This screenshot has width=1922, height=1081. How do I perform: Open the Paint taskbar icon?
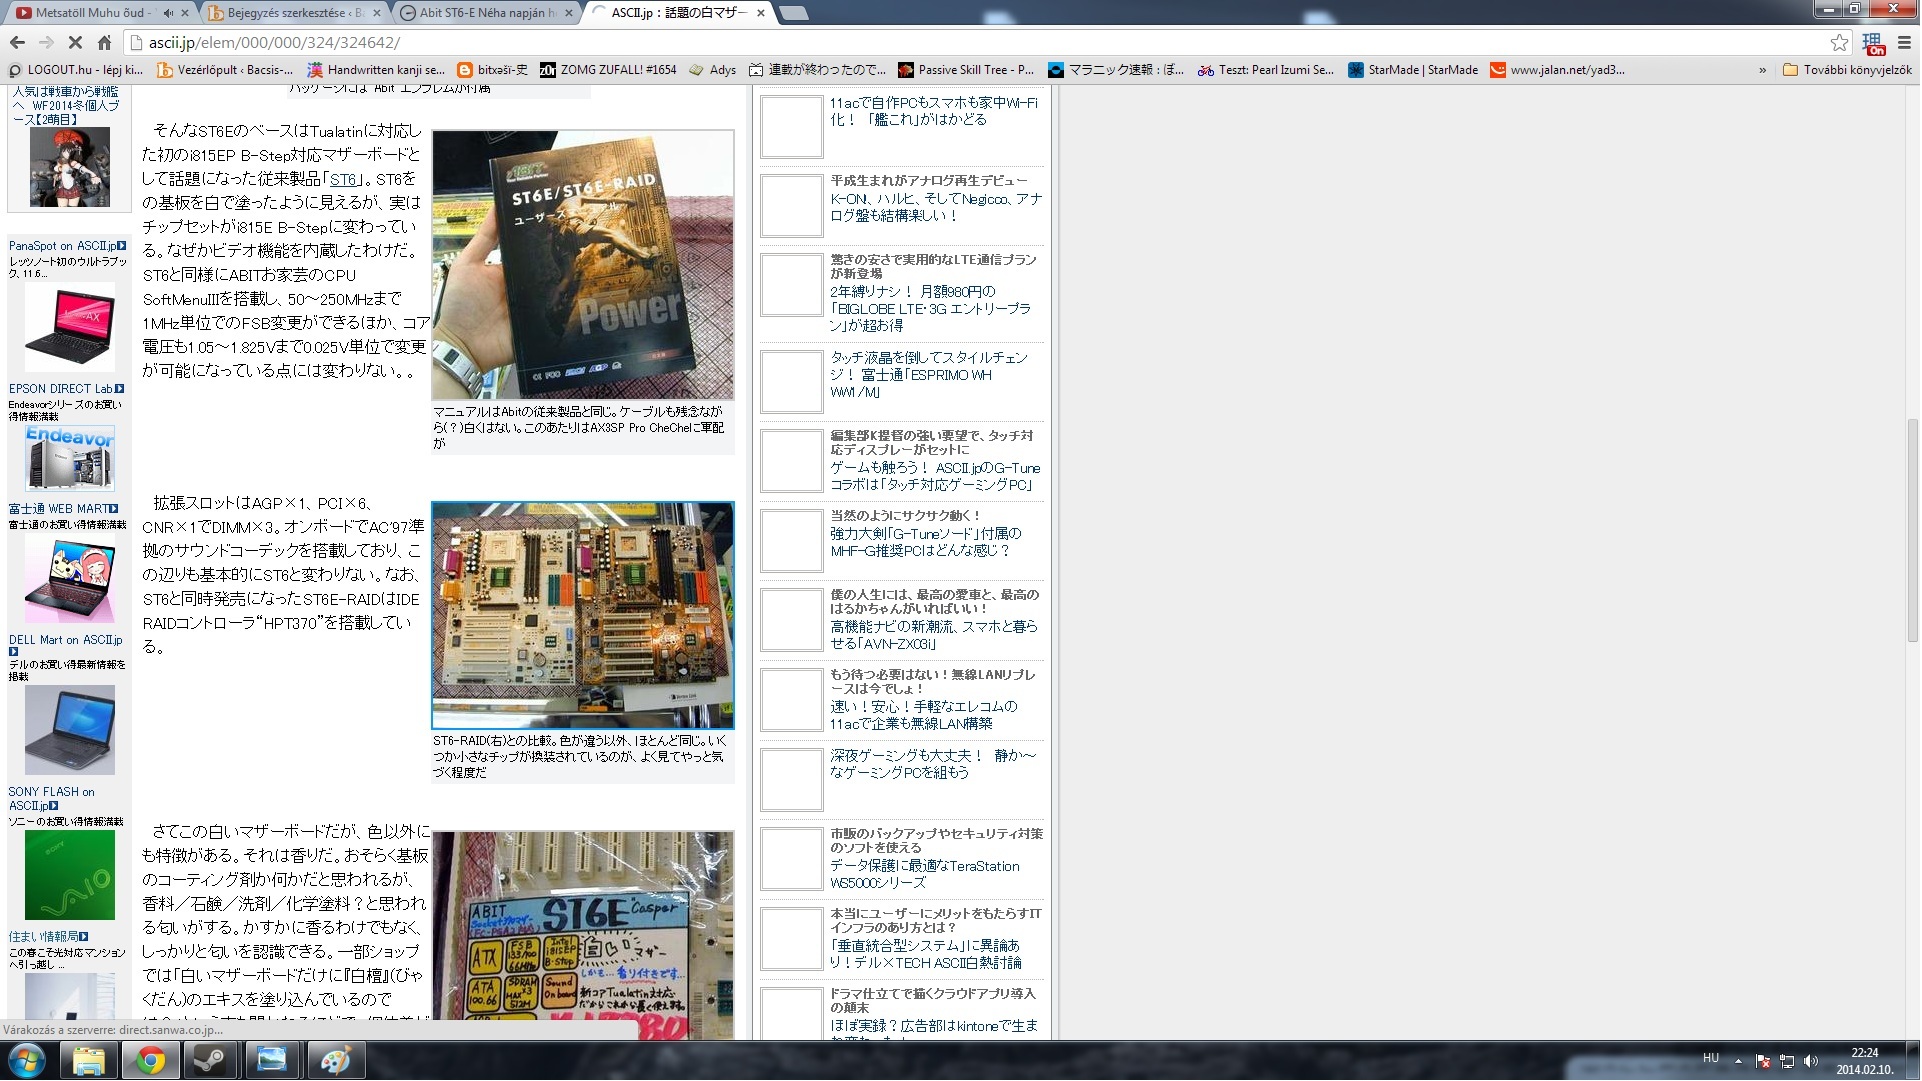pyautogui.click(x=335, y=1060)
